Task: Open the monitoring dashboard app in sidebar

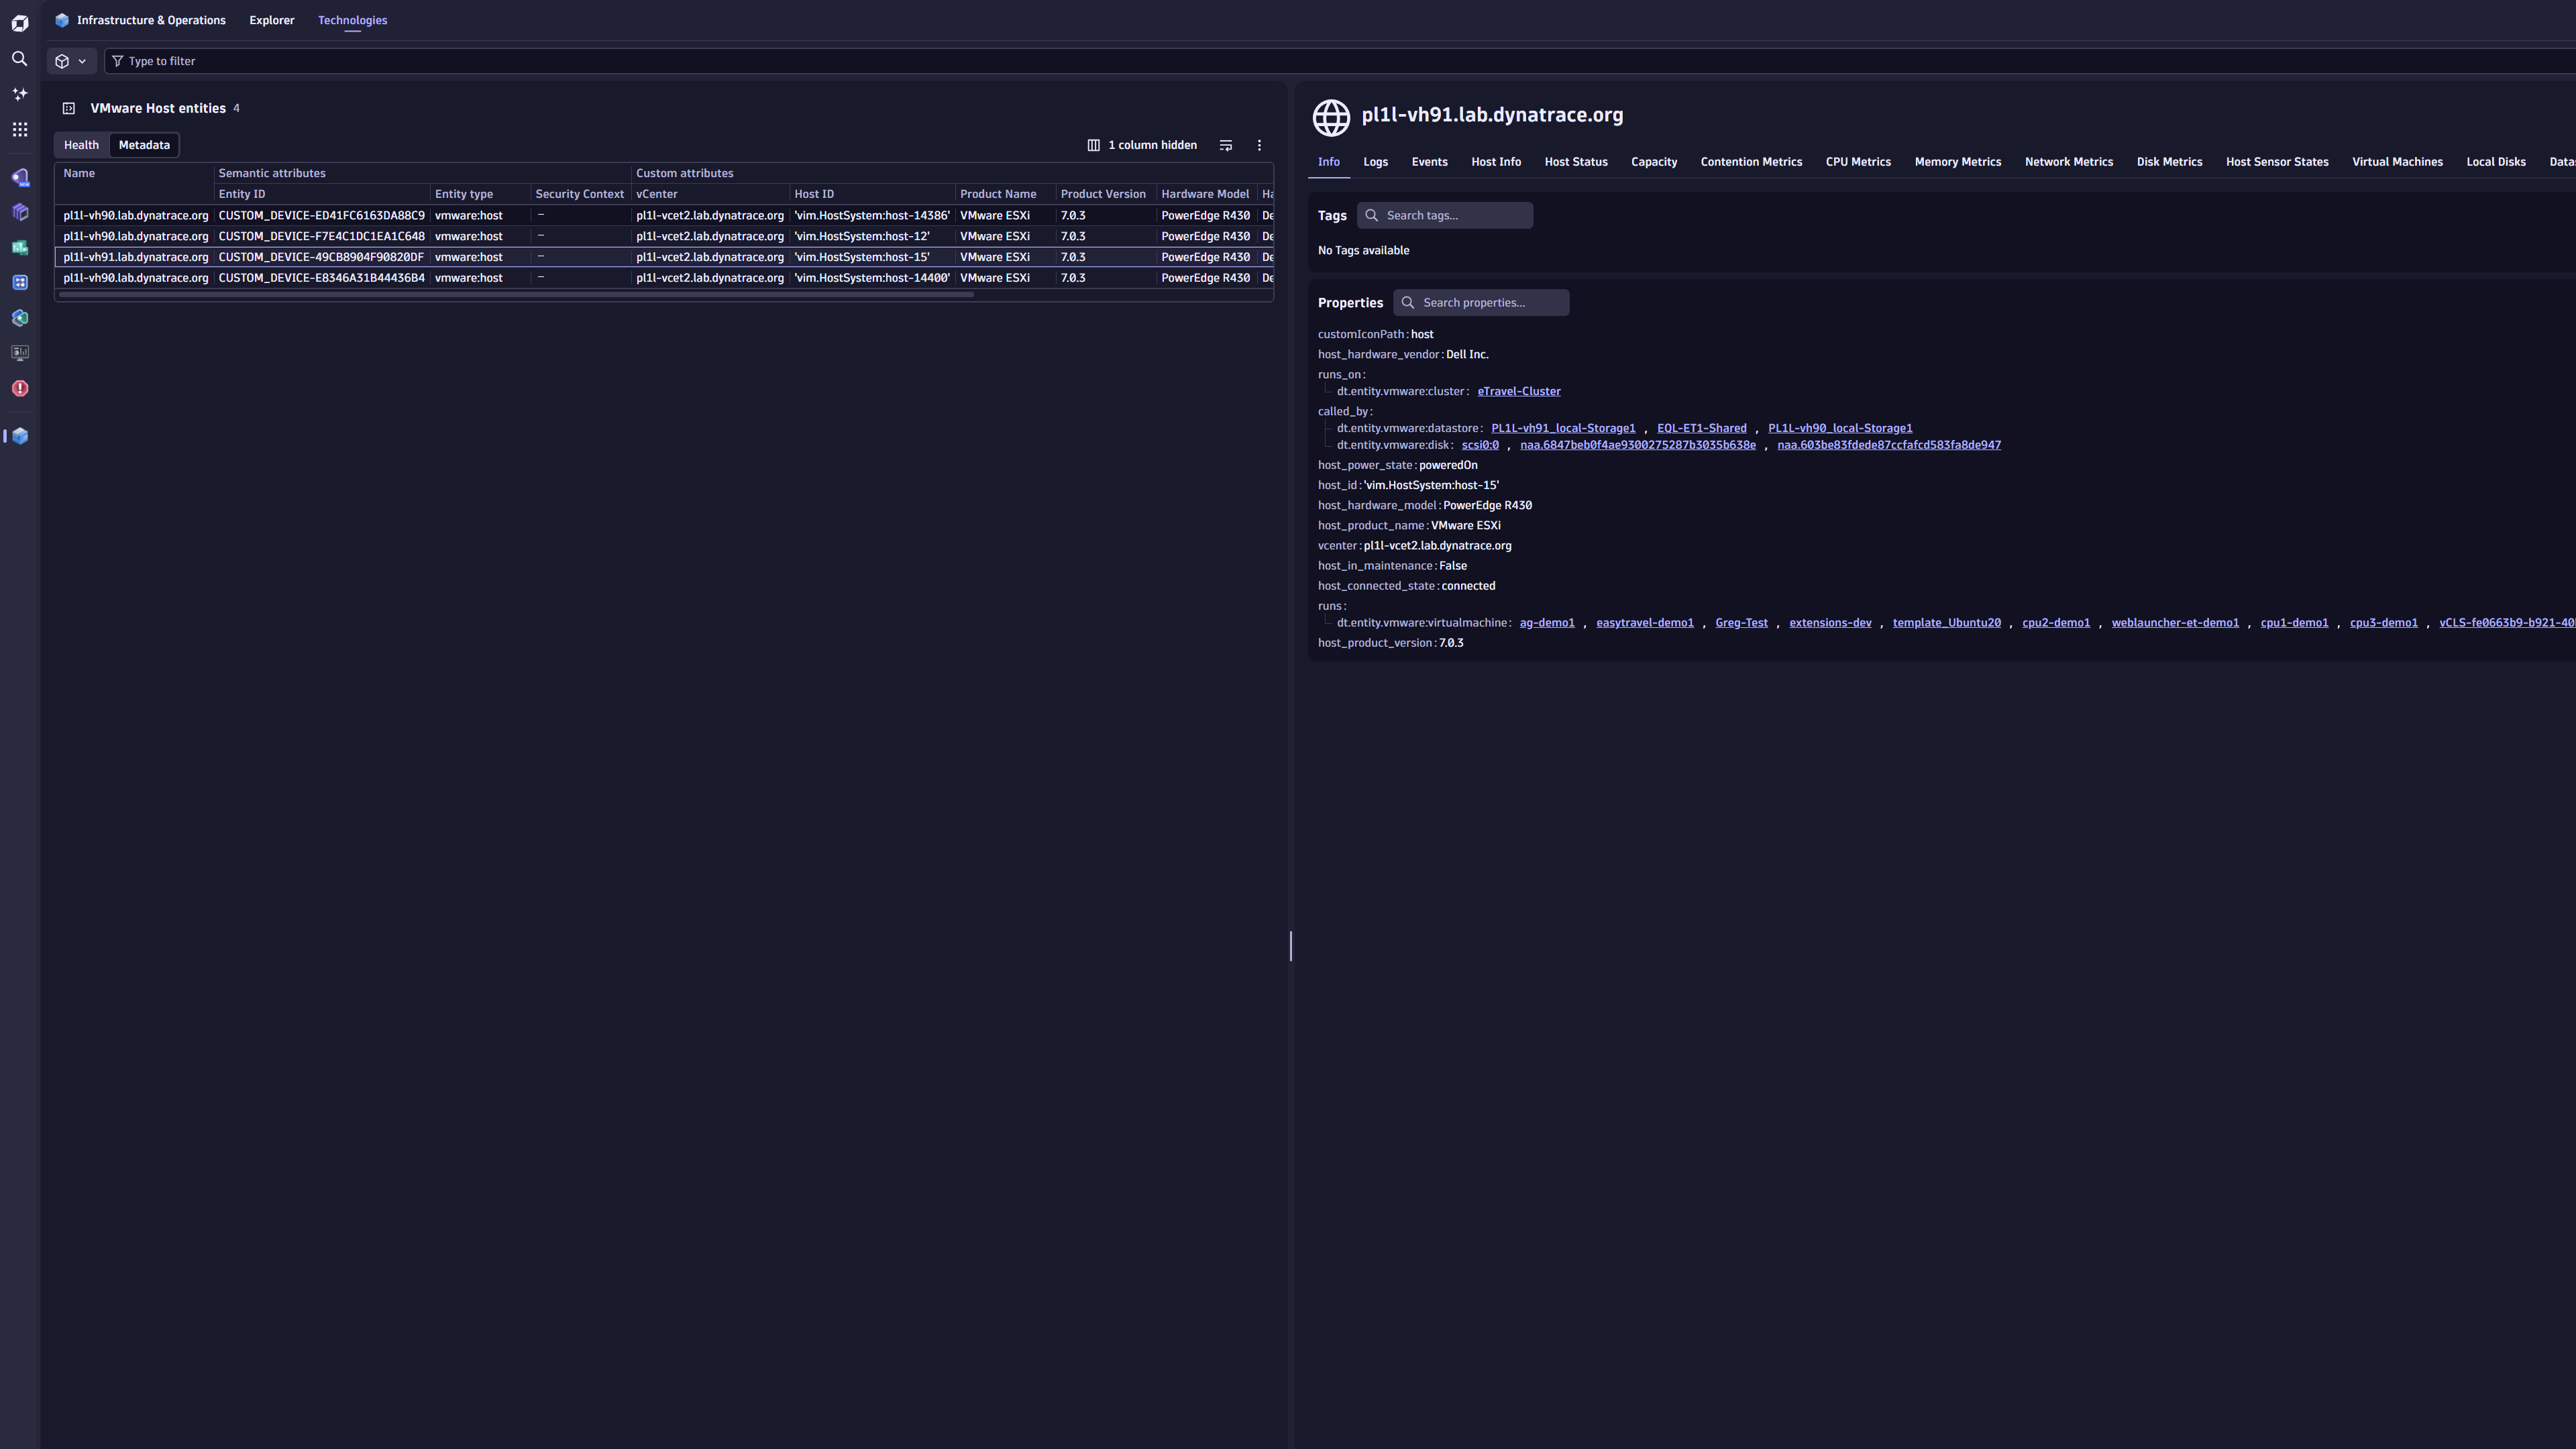Action: 19,352
